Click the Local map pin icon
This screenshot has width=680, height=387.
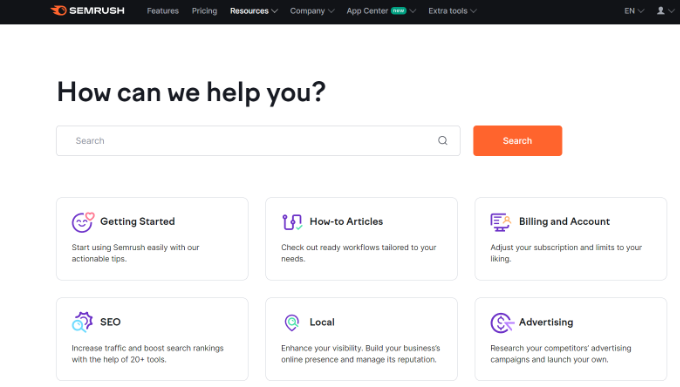(x=292, y=322)
